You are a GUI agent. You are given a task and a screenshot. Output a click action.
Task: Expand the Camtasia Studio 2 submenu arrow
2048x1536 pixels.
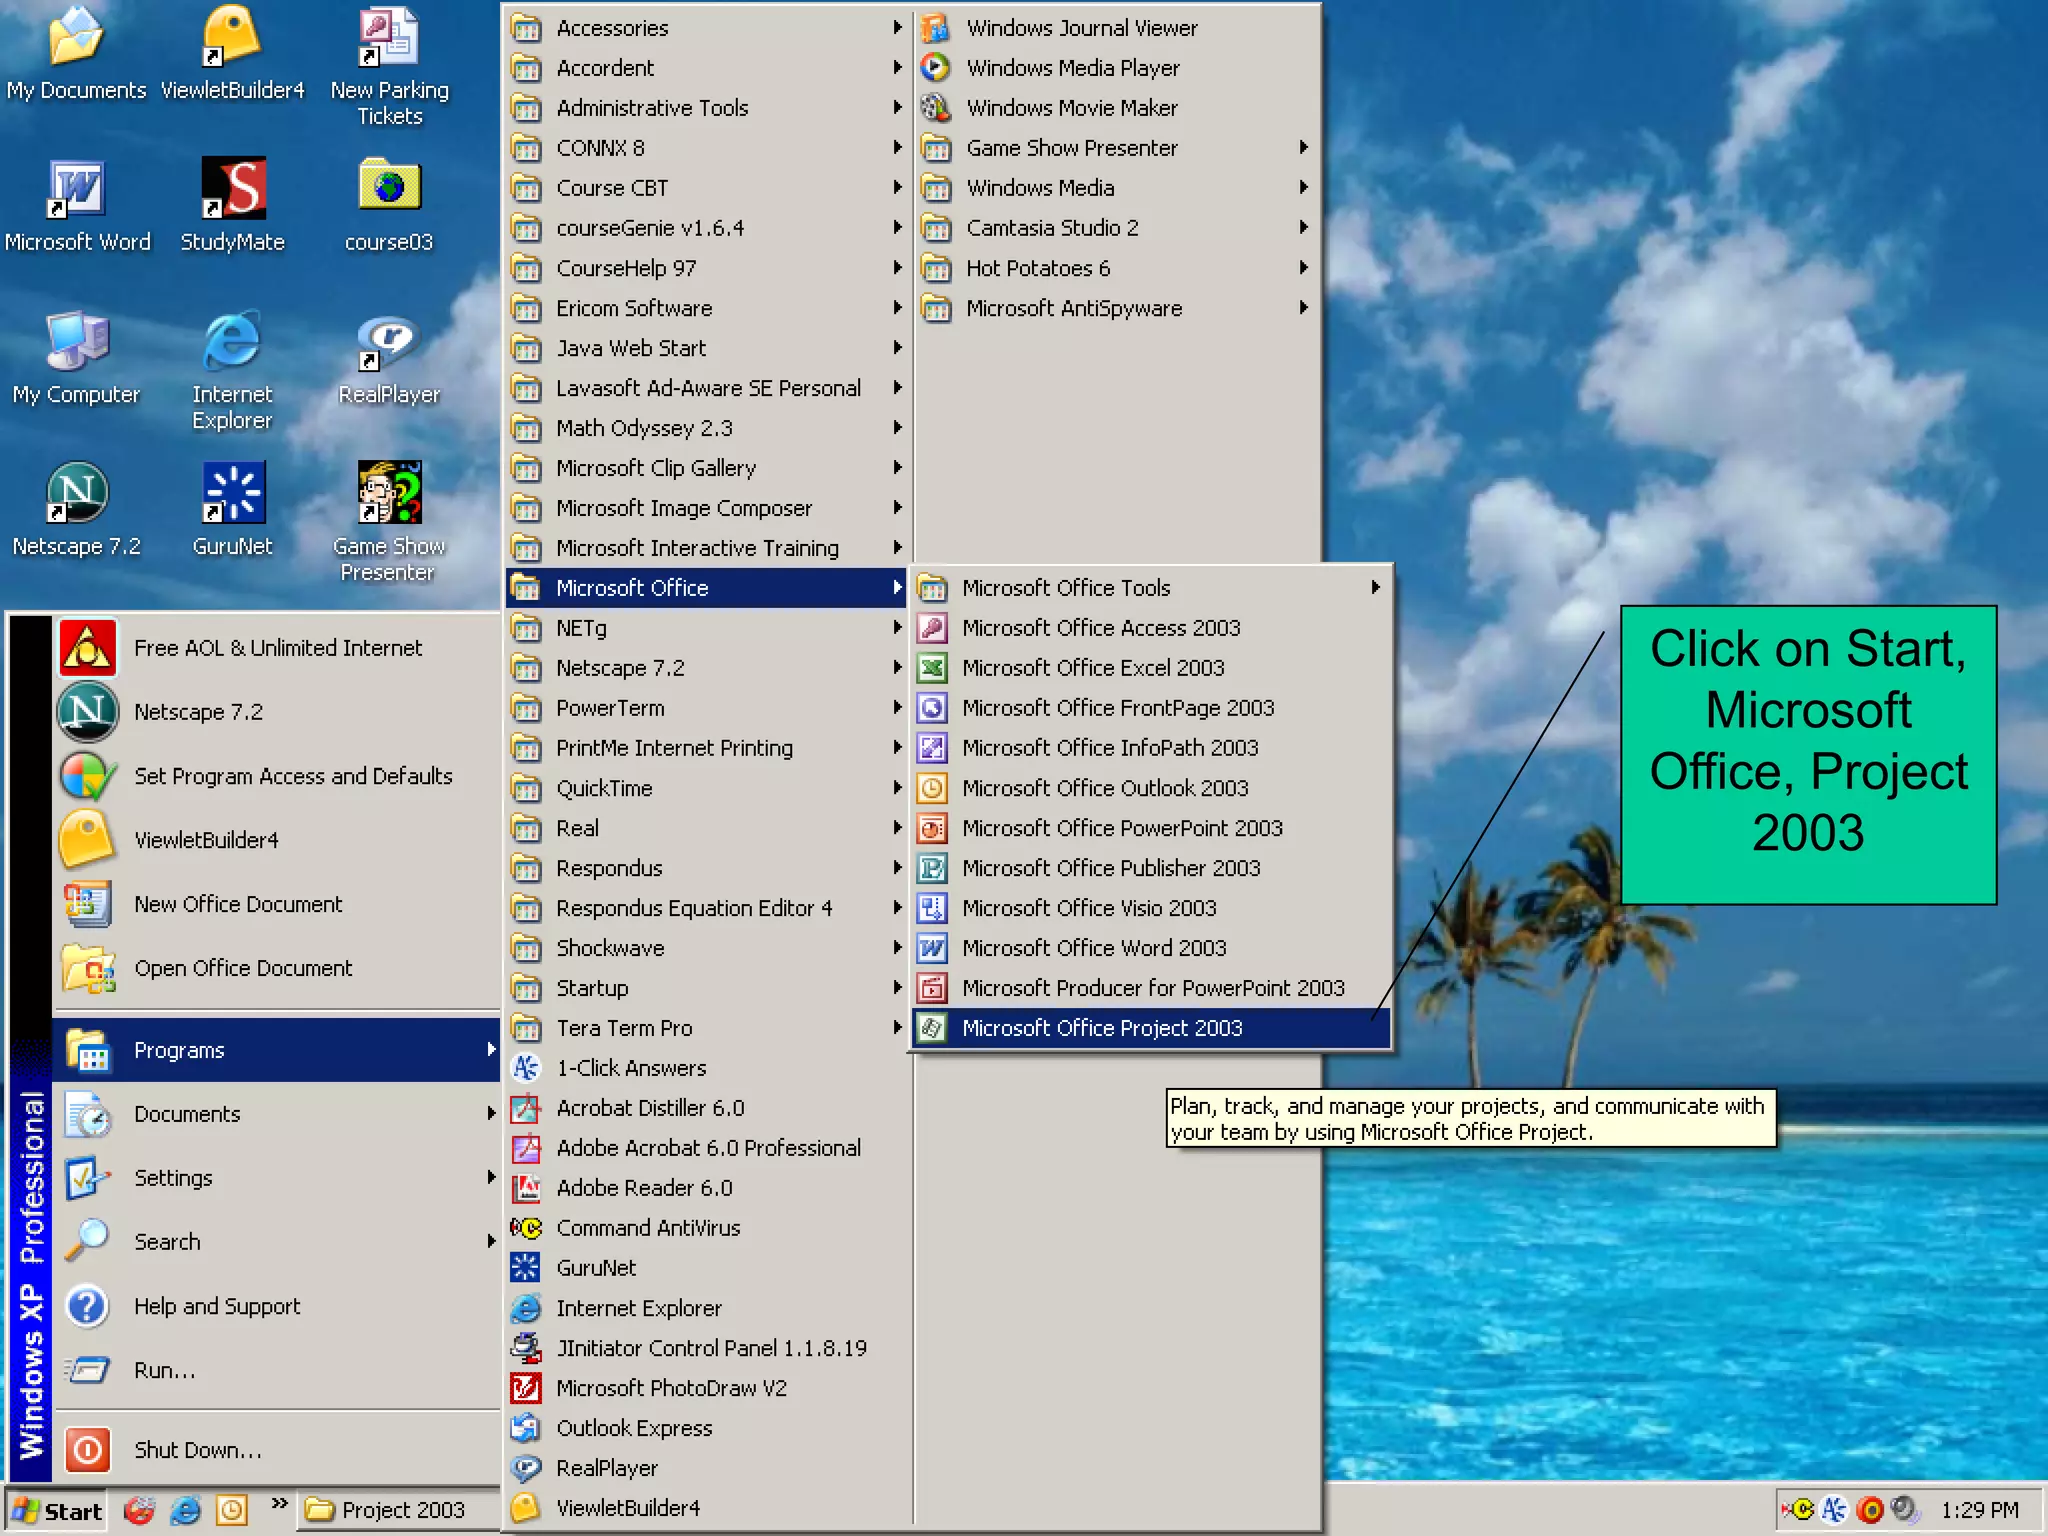(x=1303, y=228)
